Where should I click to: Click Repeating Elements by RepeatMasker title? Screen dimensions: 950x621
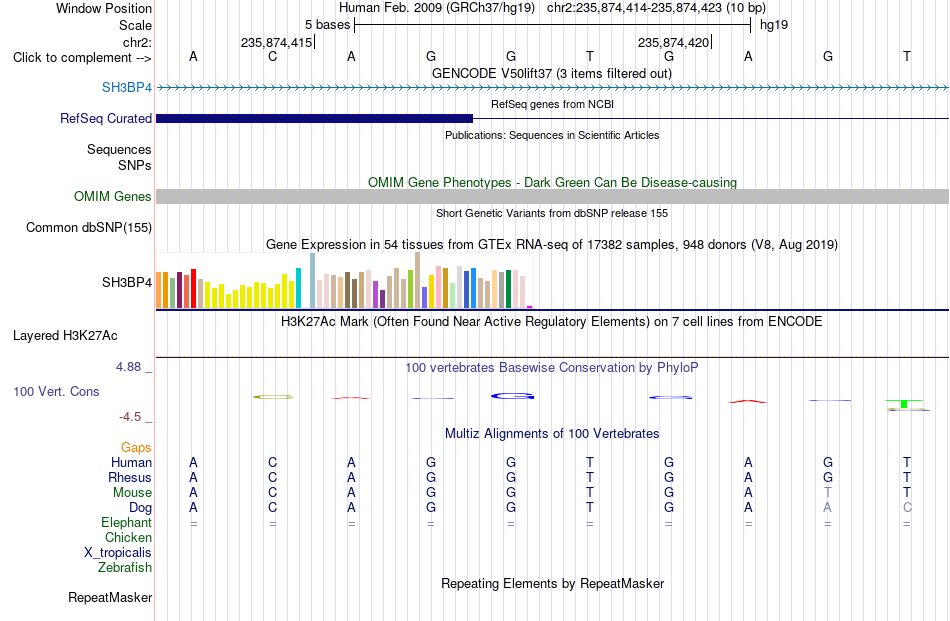[553, 583]
